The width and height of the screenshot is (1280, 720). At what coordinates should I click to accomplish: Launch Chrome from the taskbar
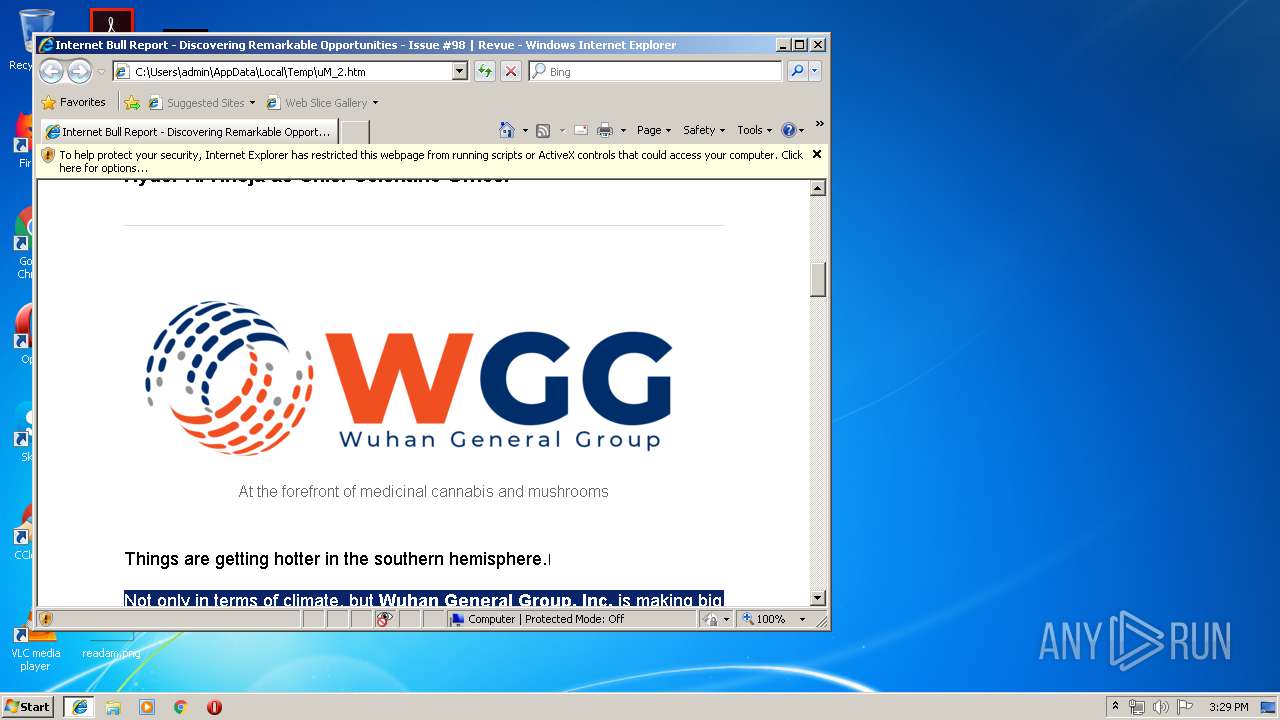180,706
